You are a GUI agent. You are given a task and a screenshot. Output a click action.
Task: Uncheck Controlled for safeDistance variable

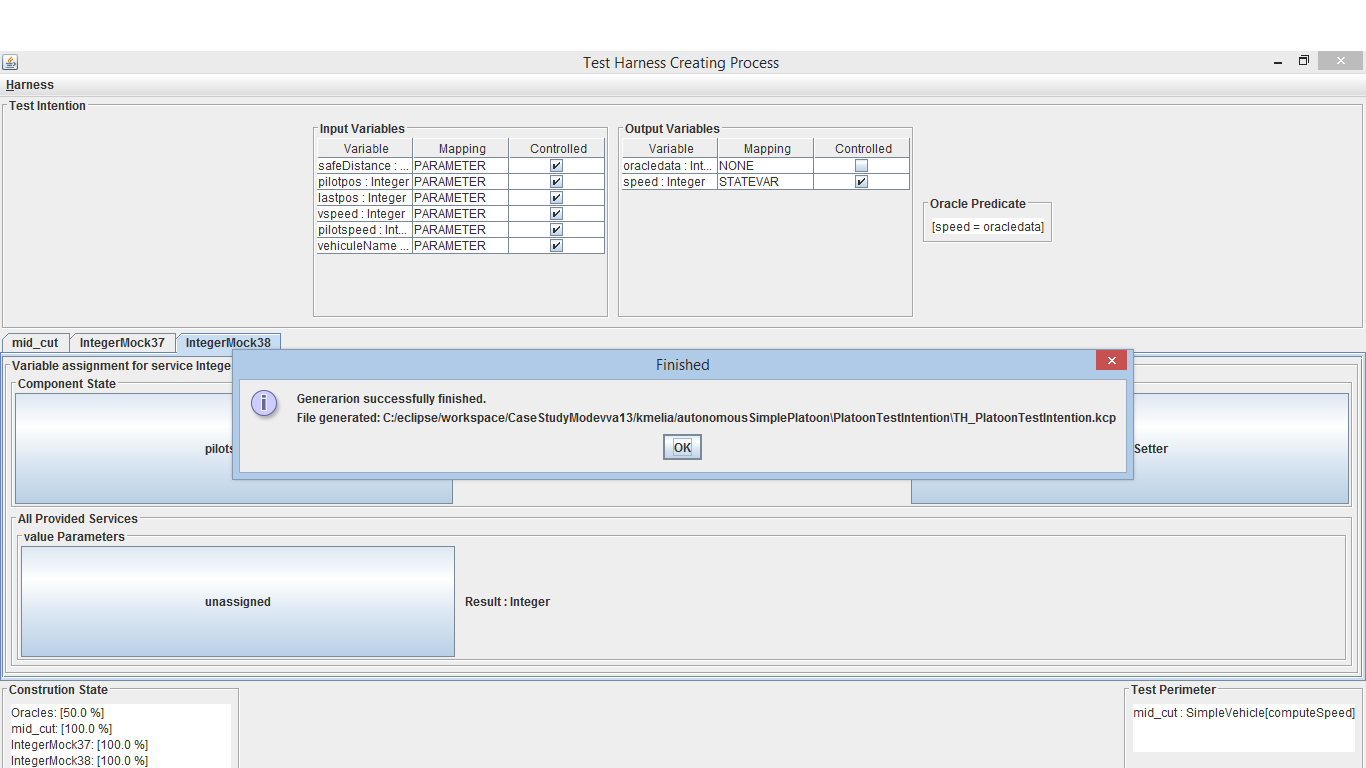click(556, 166)
